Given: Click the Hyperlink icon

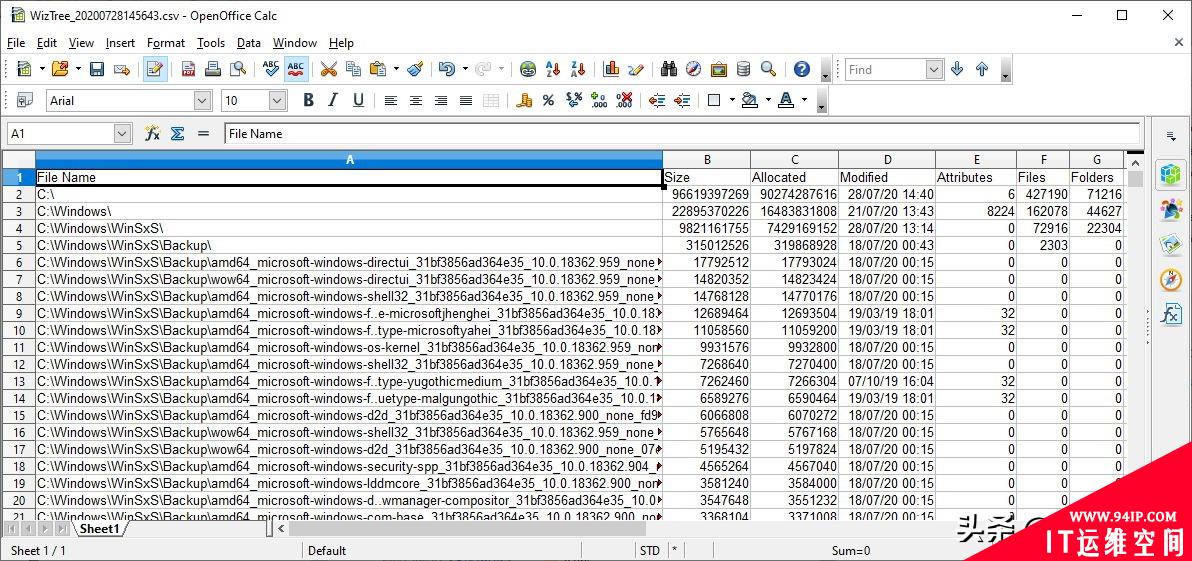Looking at the screenshot, I should click(528, 69).
